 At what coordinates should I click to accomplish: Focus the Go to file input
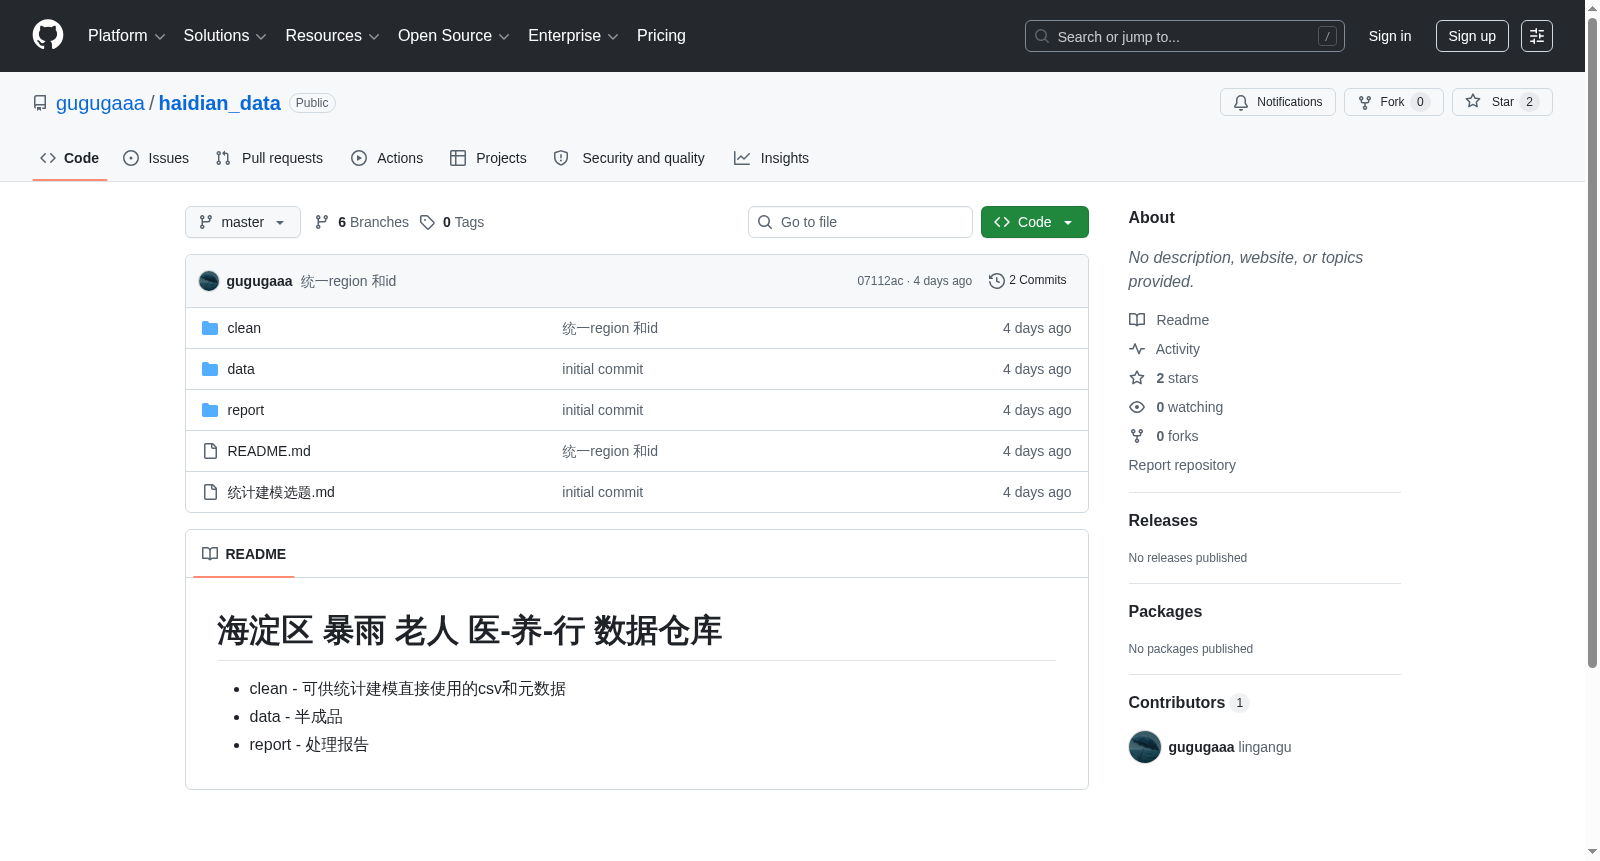coord(860,222)
